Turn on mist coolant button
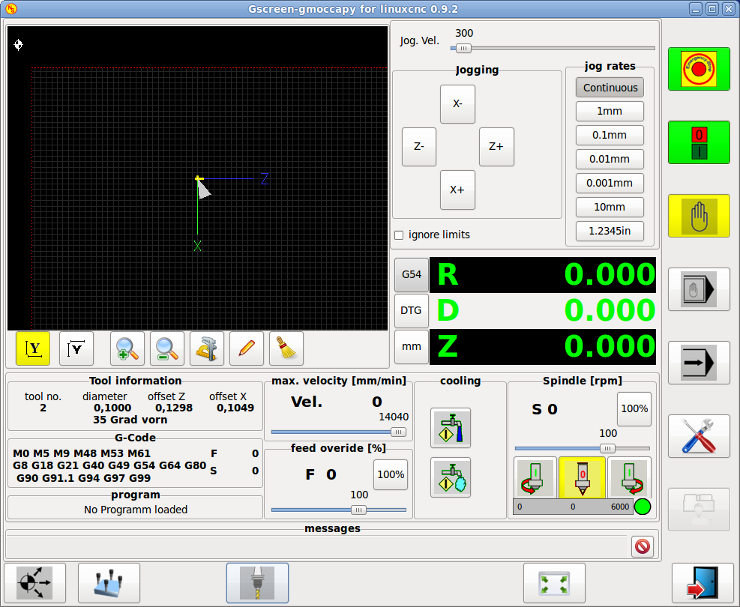The height and width of the screenshot is (607, 740). 450,477
